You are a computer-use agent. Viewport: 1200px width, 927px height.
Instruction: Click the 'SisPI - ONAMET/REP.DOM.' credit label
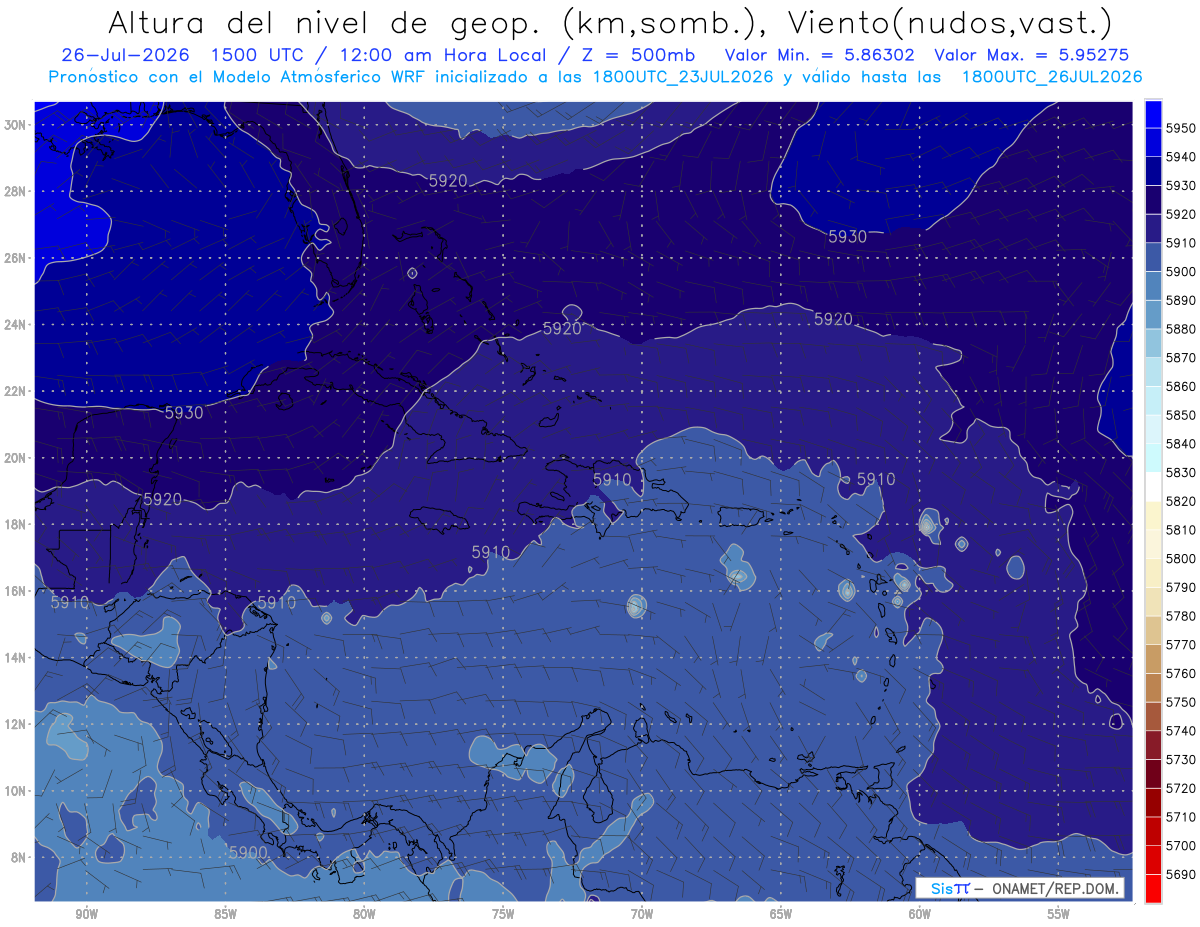pyautogui.click(x=1021, y=888)
